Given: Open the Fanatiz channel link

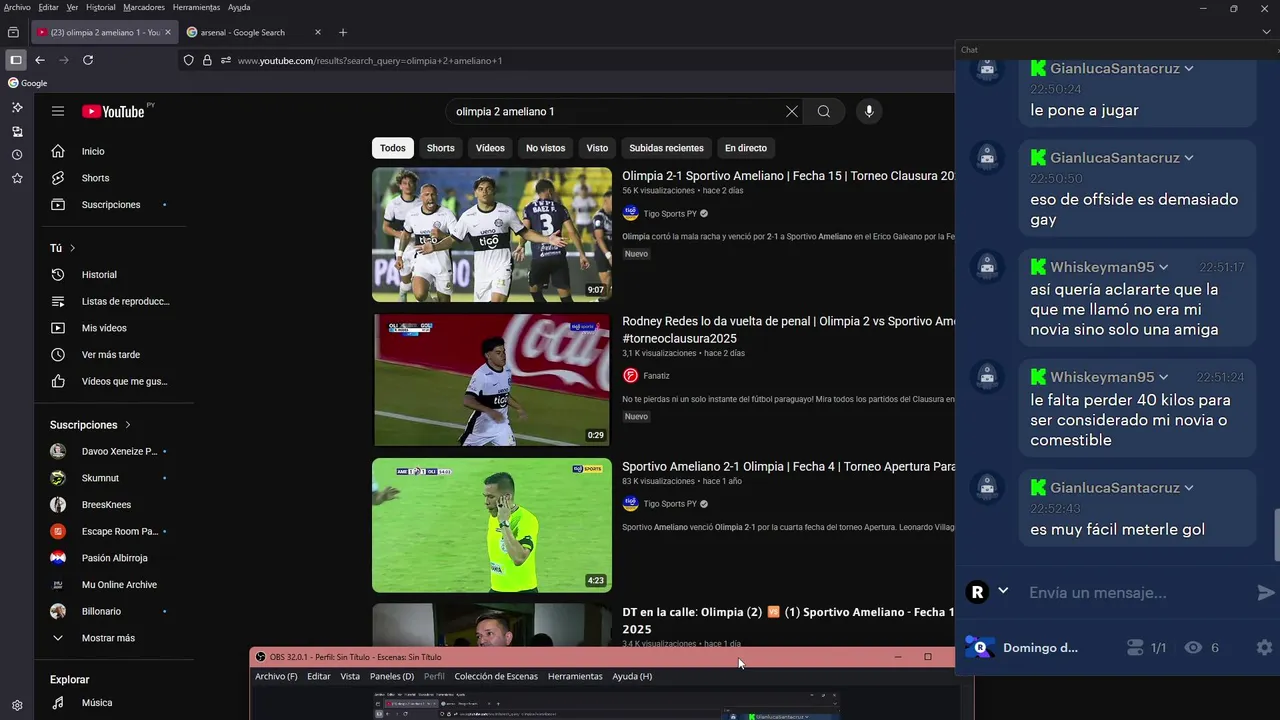Looking at the screenshot, I should 657,376.
